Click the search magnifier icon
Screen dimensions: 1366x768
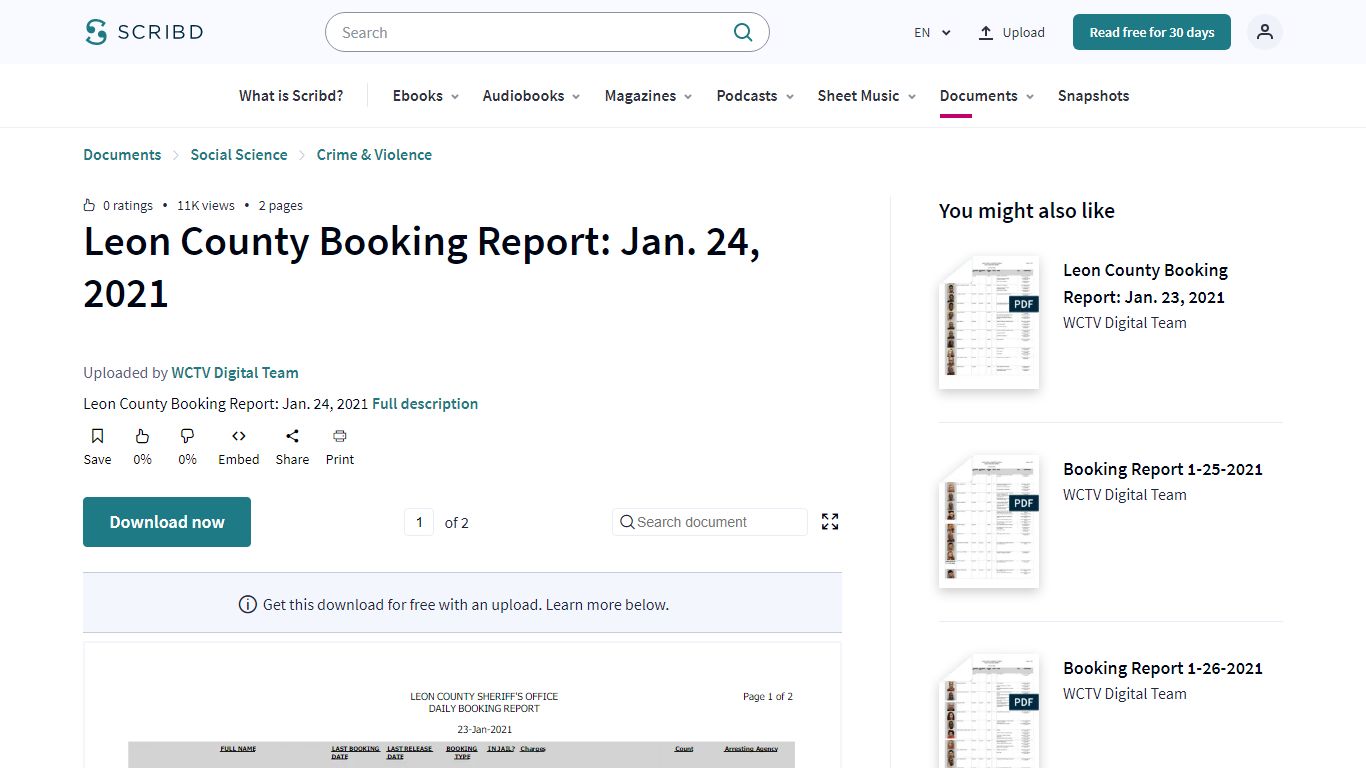[x=743, y=32]
